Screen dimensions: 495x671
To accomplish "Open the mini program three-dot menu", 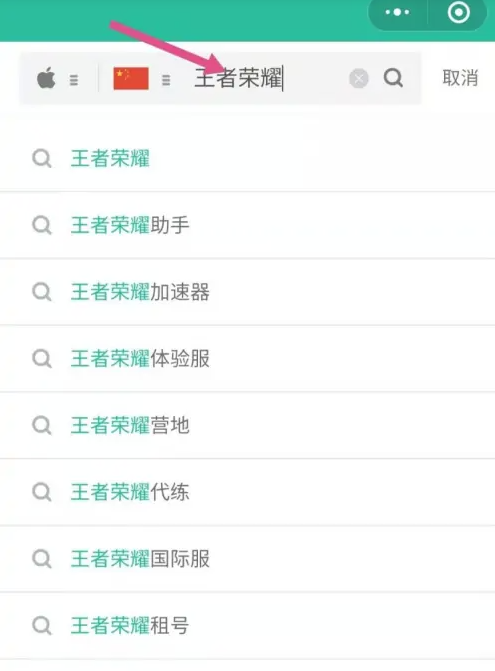I will (x=397, y=12).
